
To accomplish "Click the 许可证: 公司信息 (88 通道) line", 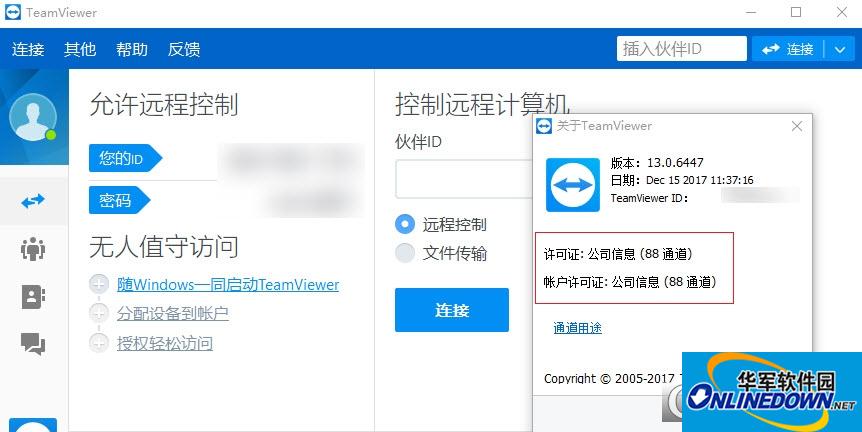I will tap(618, 254).
